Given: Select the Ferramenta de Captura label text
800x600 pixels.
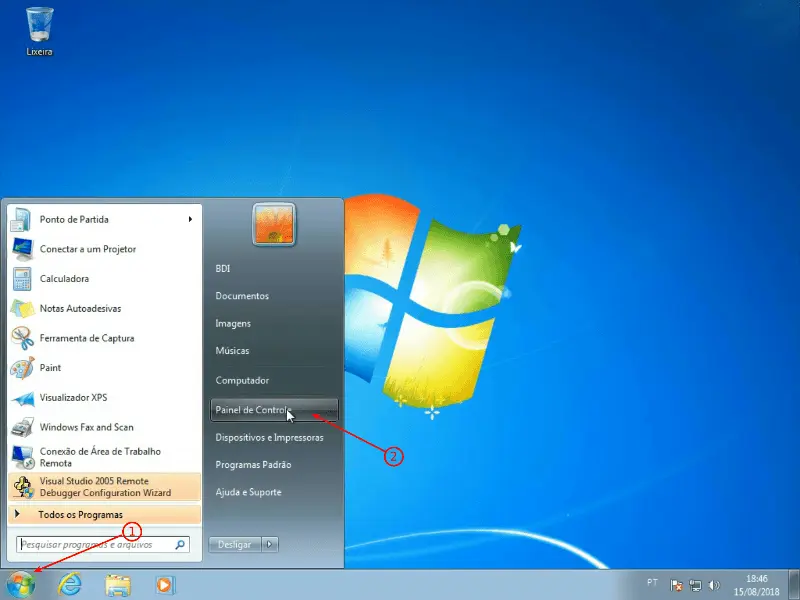Looking at the screenshot, I should (x=87, y=338).
